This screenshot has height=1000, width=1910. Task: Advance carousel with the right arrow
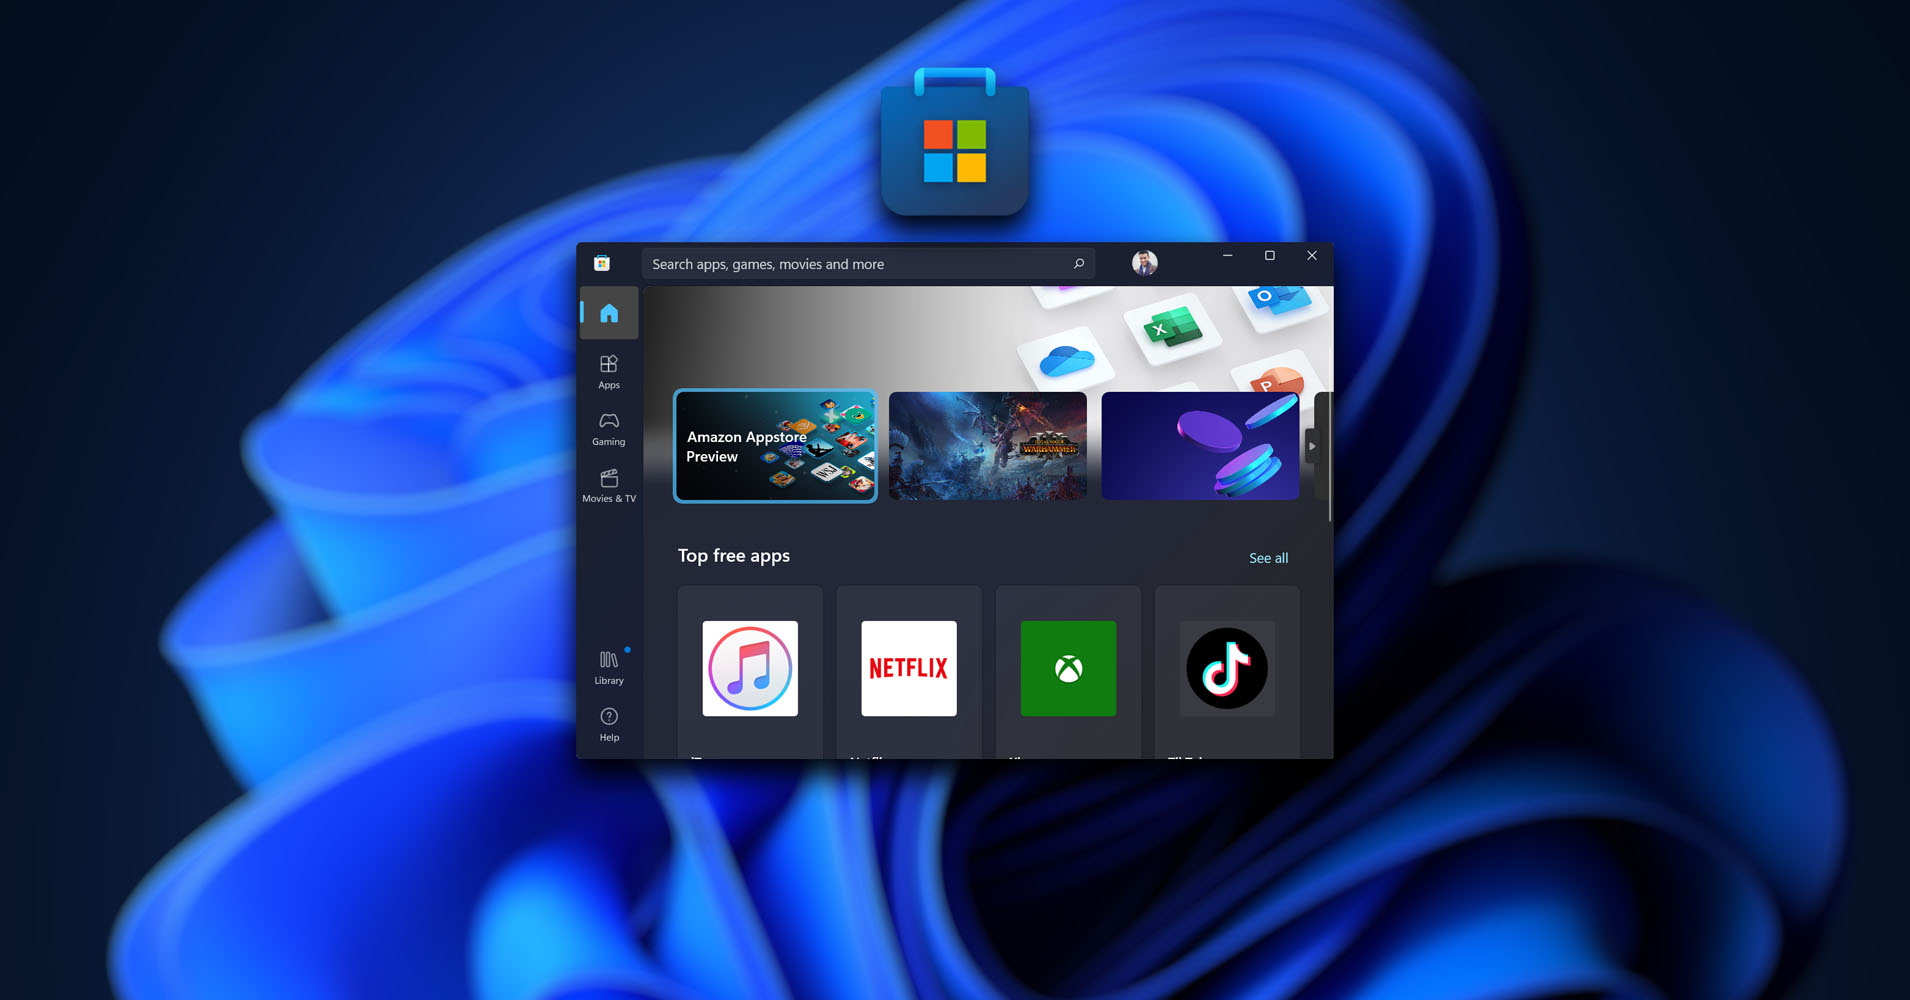pos(1312,446)
